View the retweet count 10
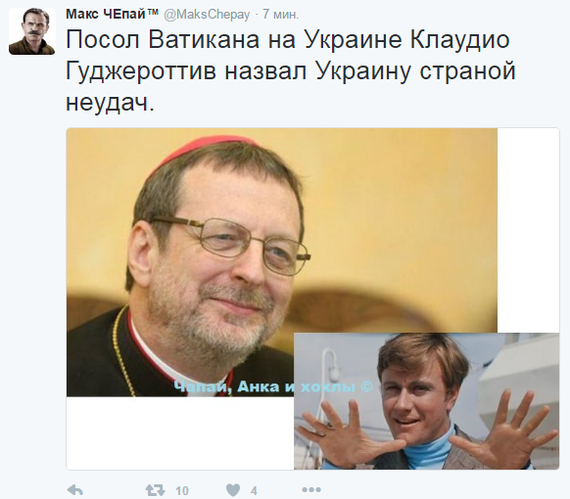 182,491
